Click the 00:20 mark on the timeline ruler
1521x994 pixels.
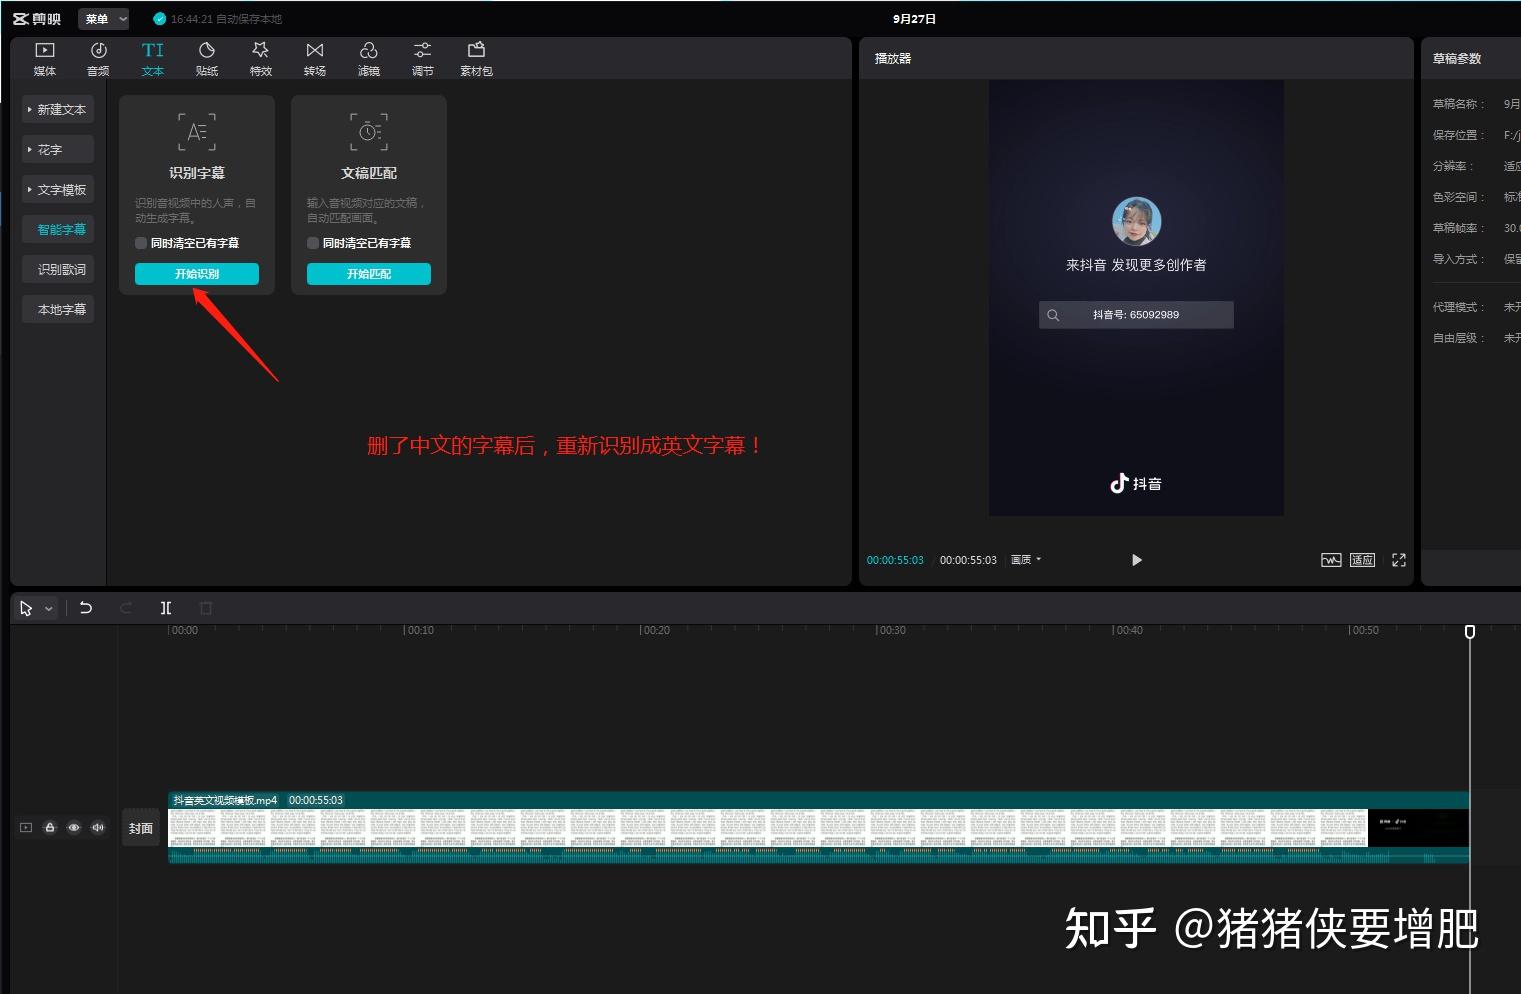[x=657, y=630]
